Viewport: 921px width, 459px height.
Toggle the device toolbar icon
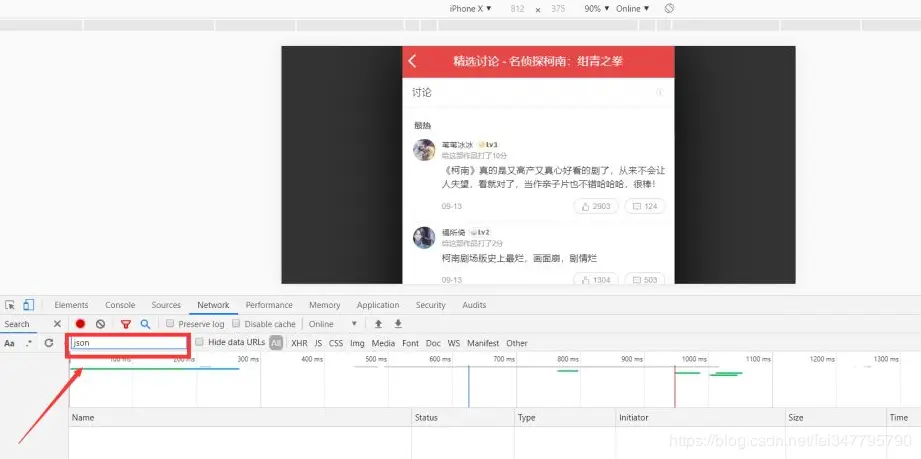tap(28, 305)
